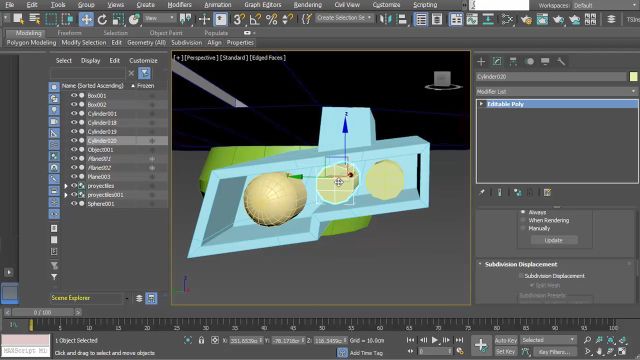Image resolution: width=640 pixels, height=360 pixels.
Task: Open Create panel plus icon
Action: pyautogui.click(x=481, y=62)
